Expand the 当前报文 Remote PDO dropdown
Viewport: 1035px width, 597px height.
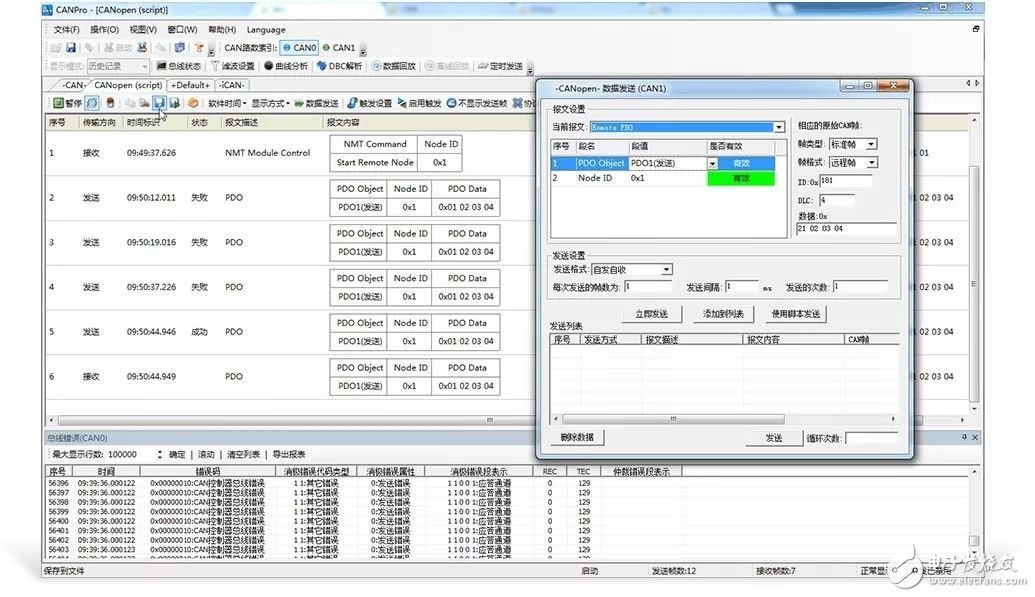(x=779, y=127)
